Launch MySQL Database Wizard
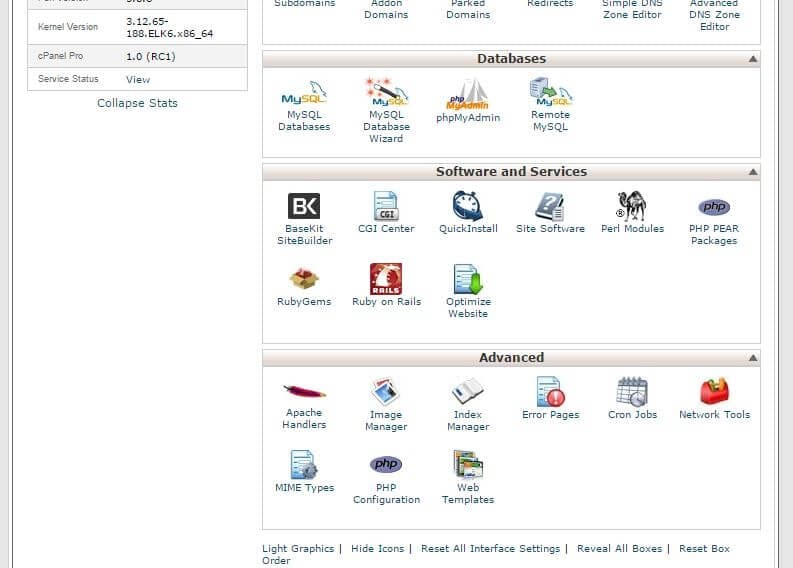793x568 pixels. (x=386, y=91)
